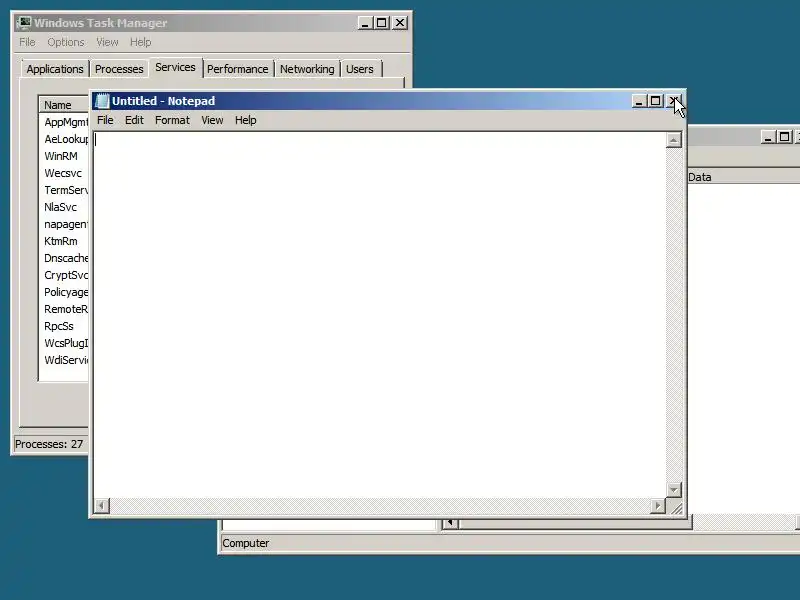This screenshot has width=800, height=600.
Task: Select the WdiServi service row
Action: point(65,360)
